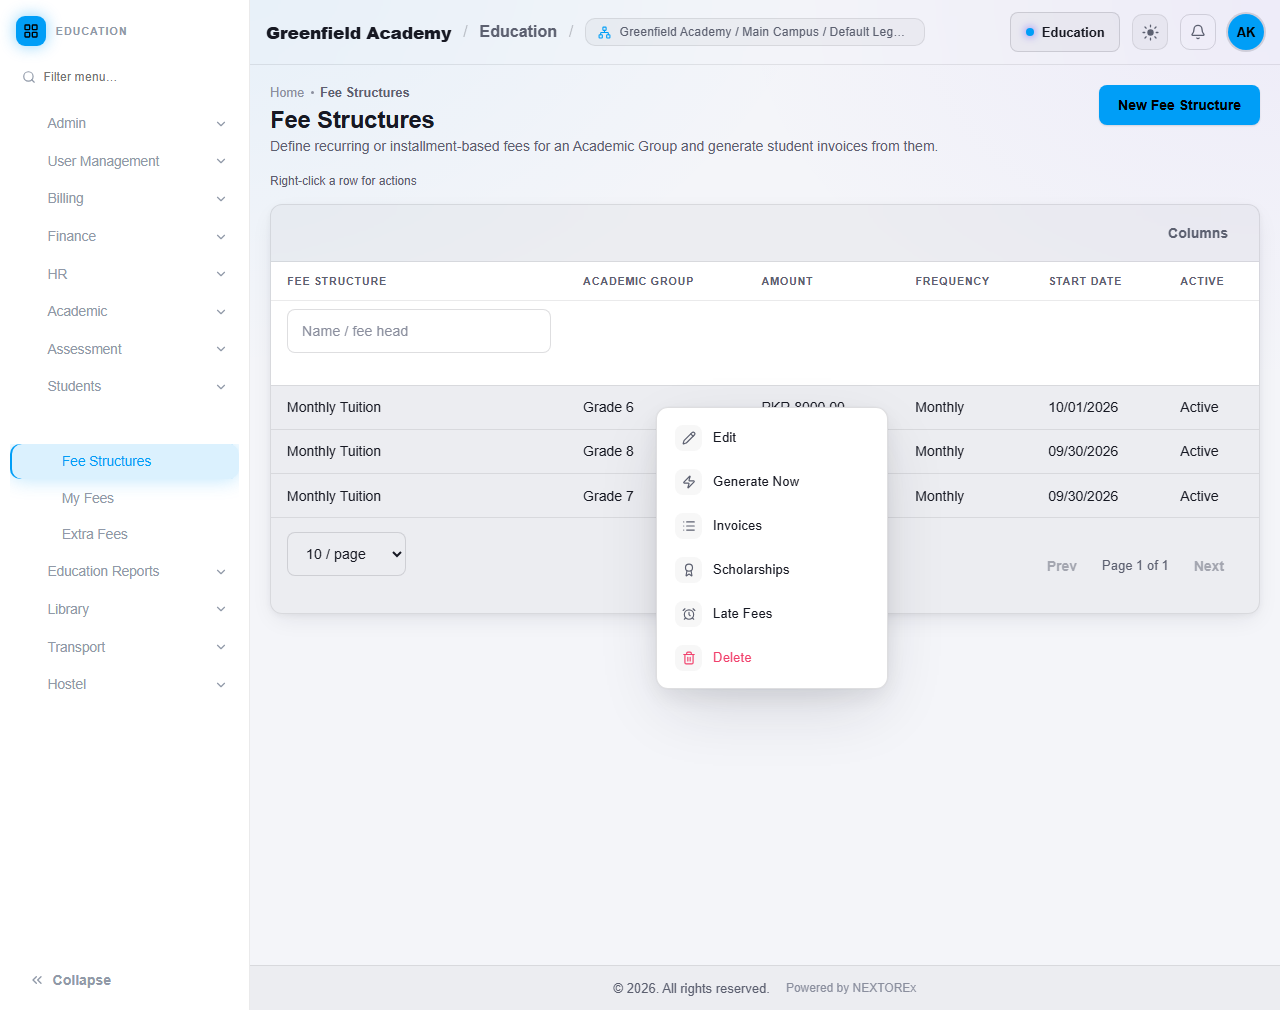
Task: Click the Education module pill button
Action: tap(1065, 32)
